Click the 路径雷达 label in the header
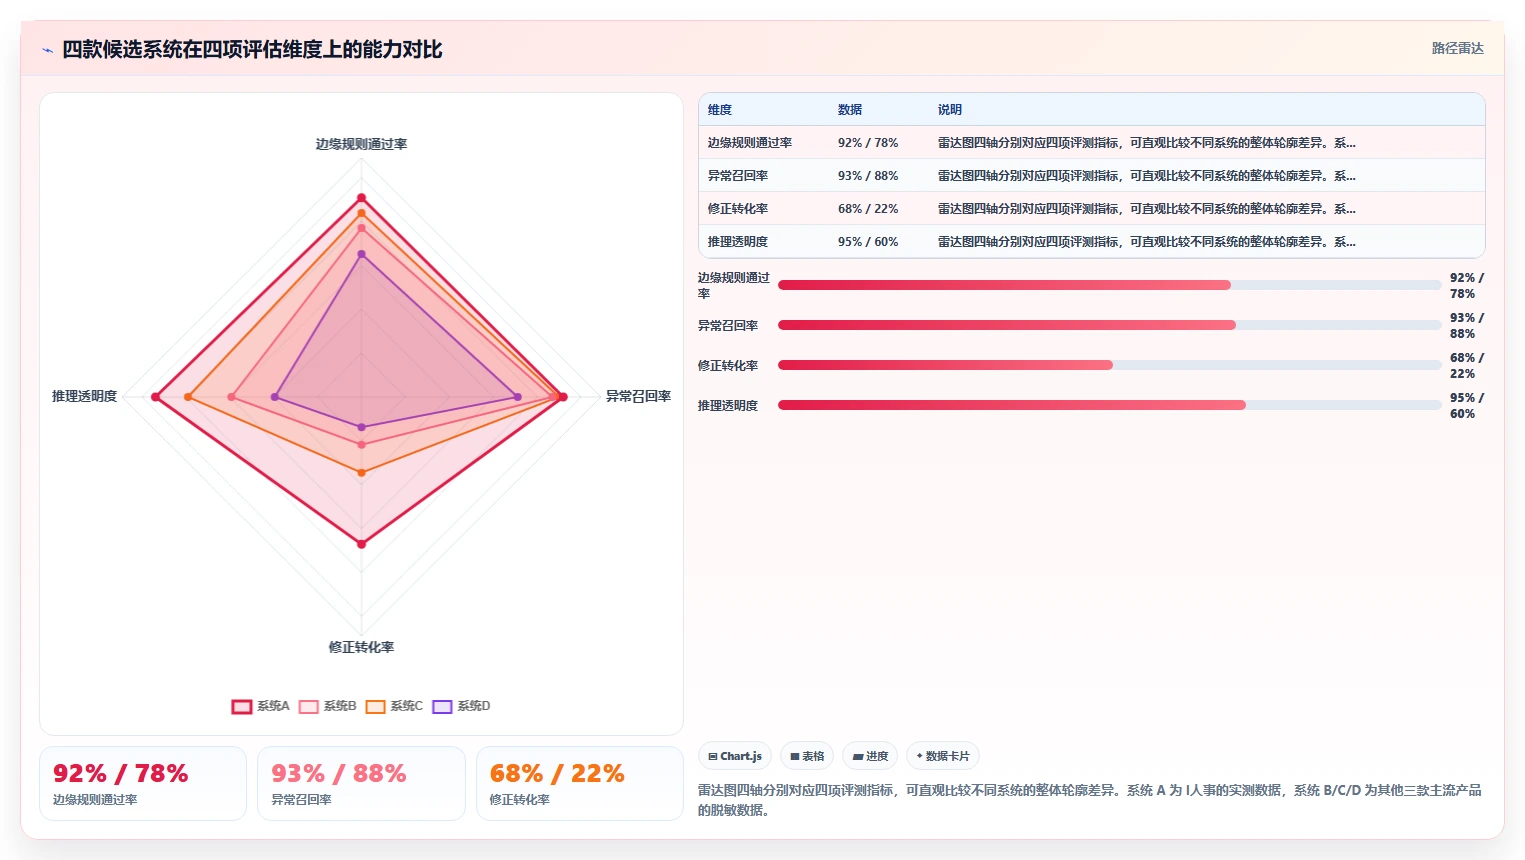 pyautogui.click(x=1457, y=48)
